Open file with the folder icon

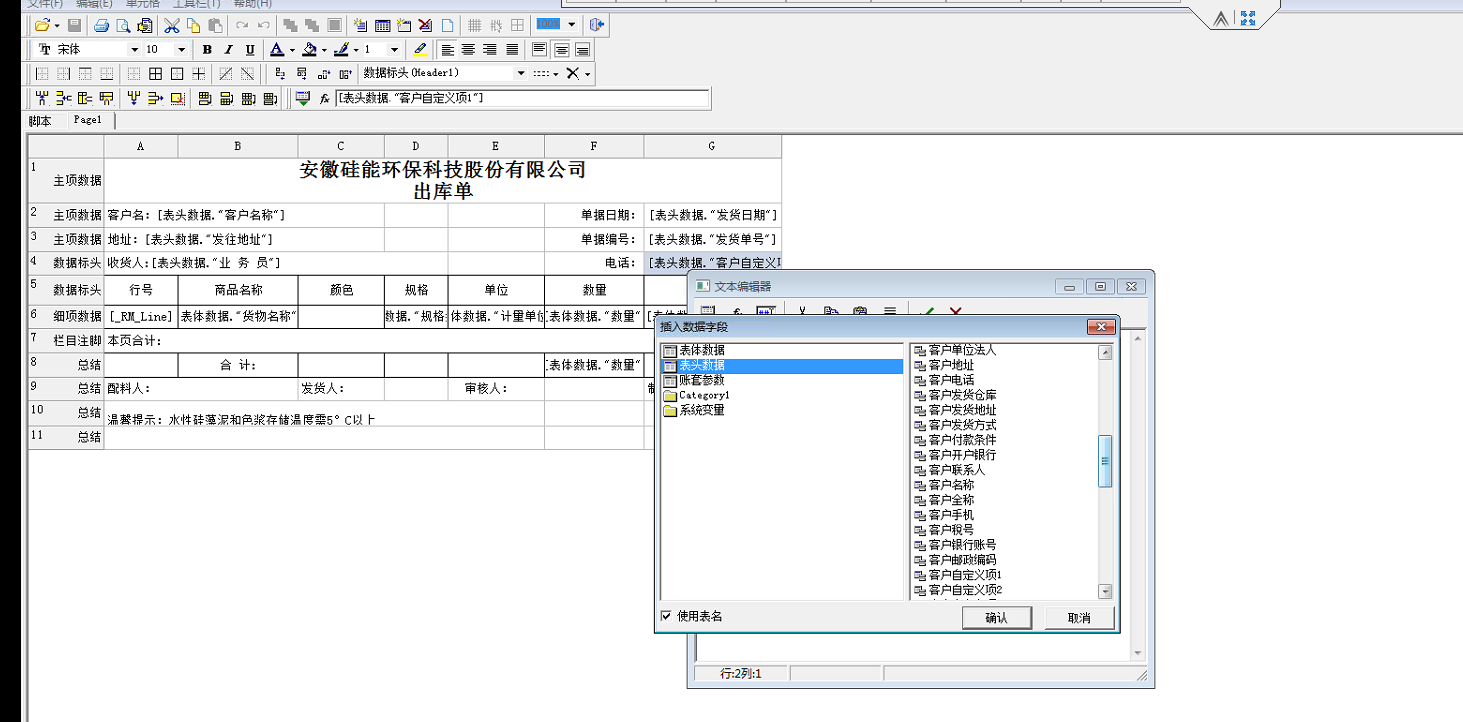(42, 25)
